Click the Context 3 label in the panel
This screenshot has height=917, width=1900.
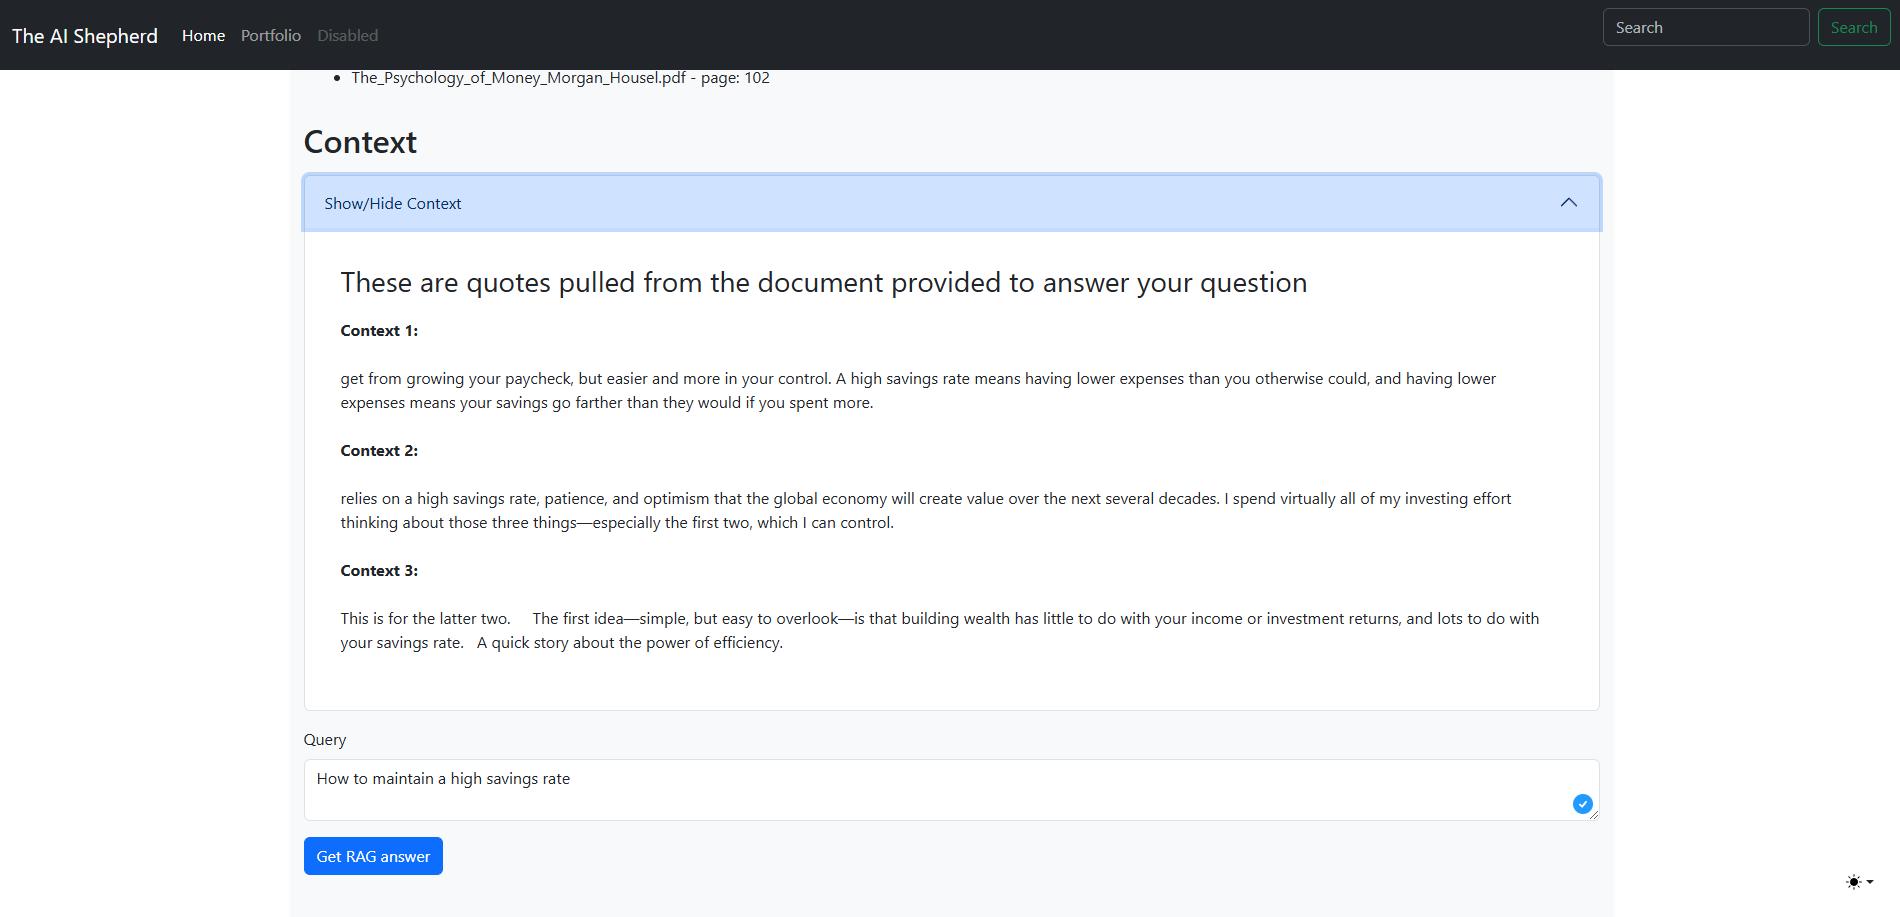tap(378, 570)
